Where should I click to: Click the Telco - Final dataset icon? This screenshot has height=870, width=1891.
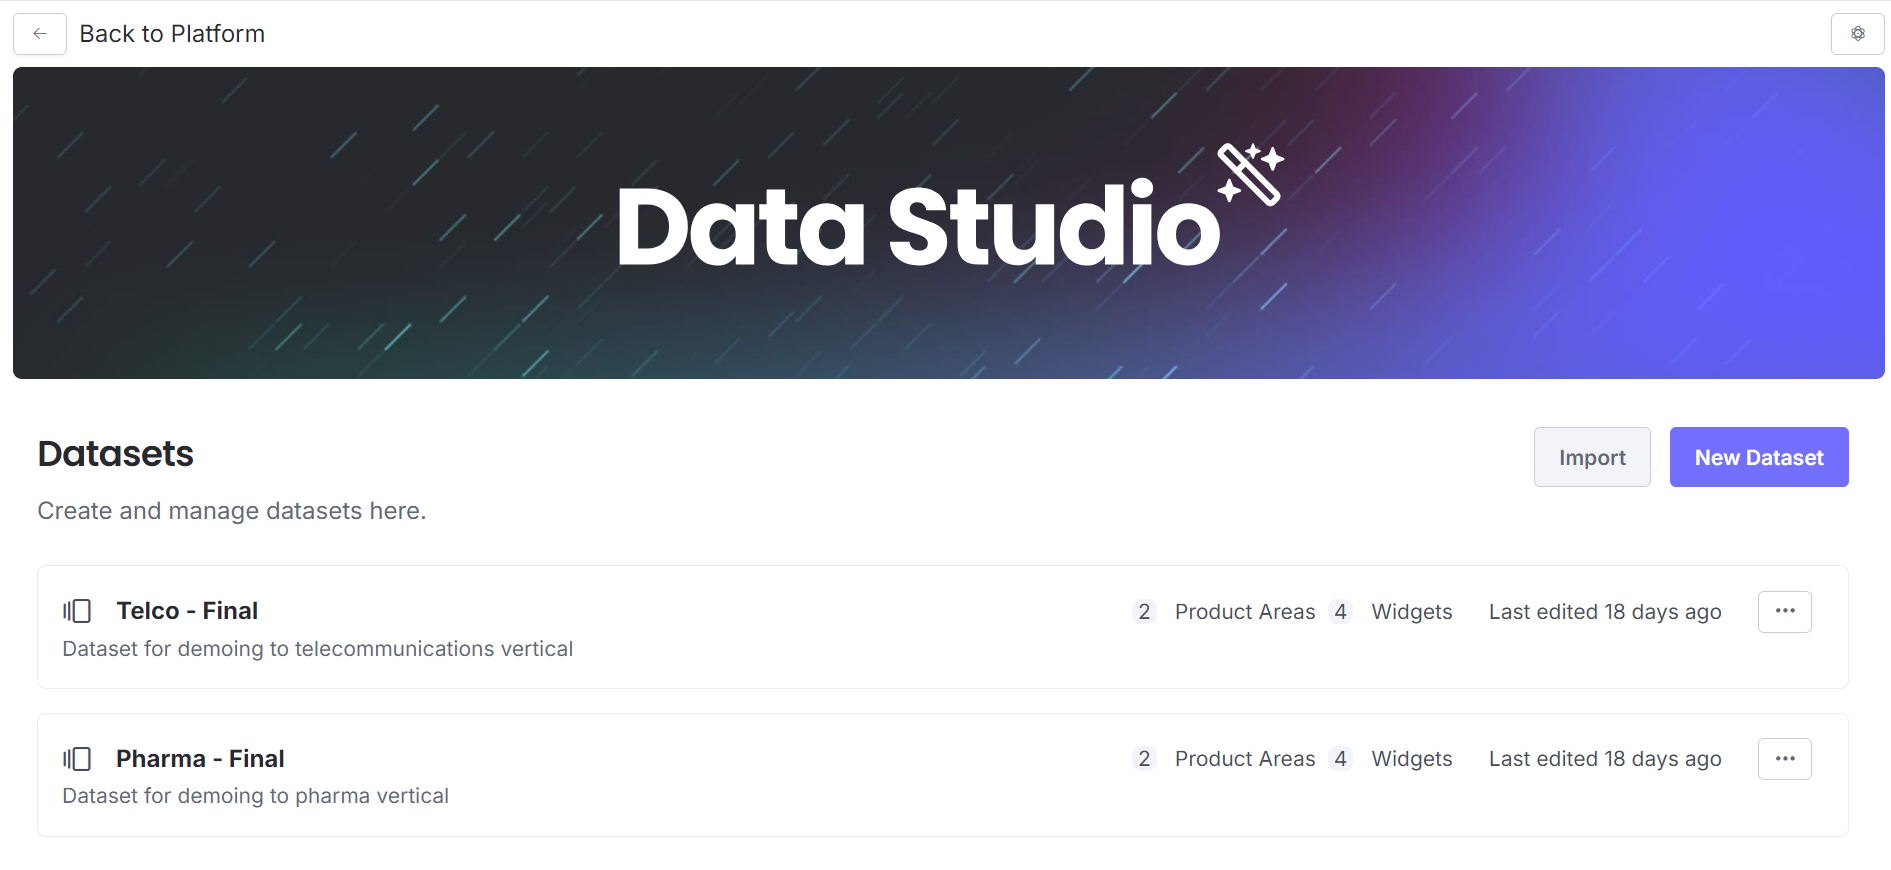77,611
